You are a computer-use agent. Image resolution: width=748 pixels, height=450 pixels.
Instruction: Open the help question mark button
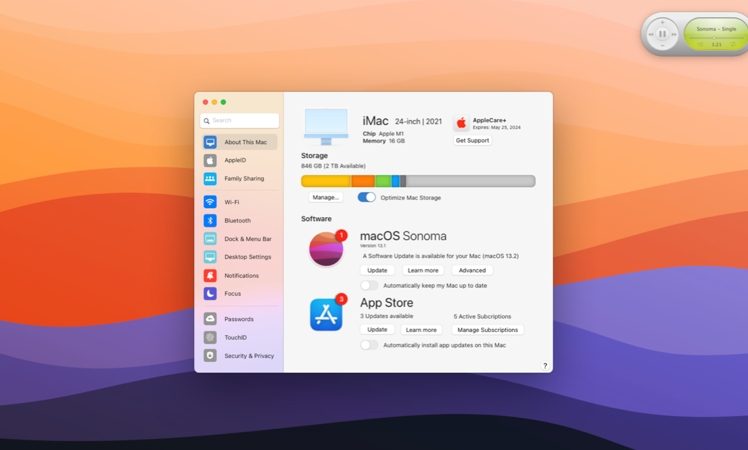pos(545,366)
